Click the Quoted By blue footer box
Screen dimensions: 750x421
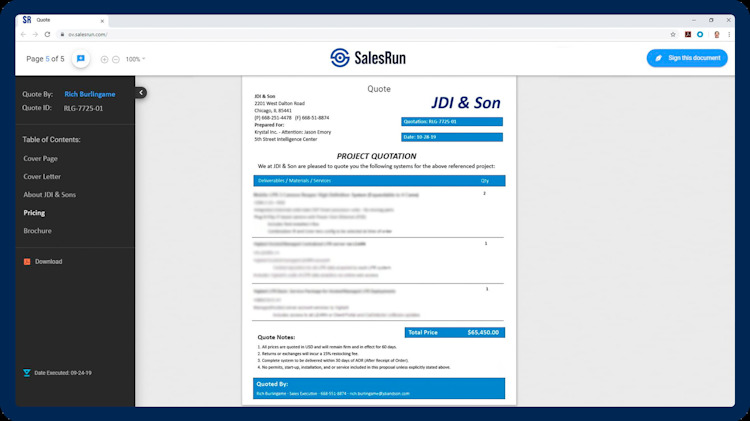click(379, 388)
